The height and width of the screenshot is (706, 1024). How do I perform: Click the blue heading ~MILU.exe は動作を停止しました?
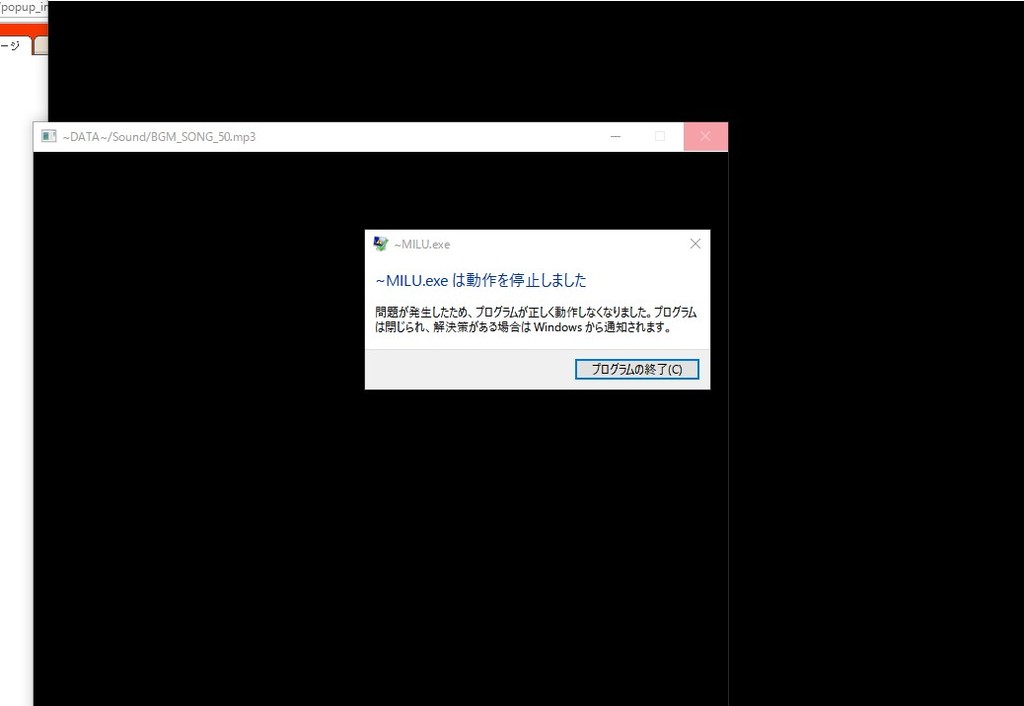pos(480,280)
